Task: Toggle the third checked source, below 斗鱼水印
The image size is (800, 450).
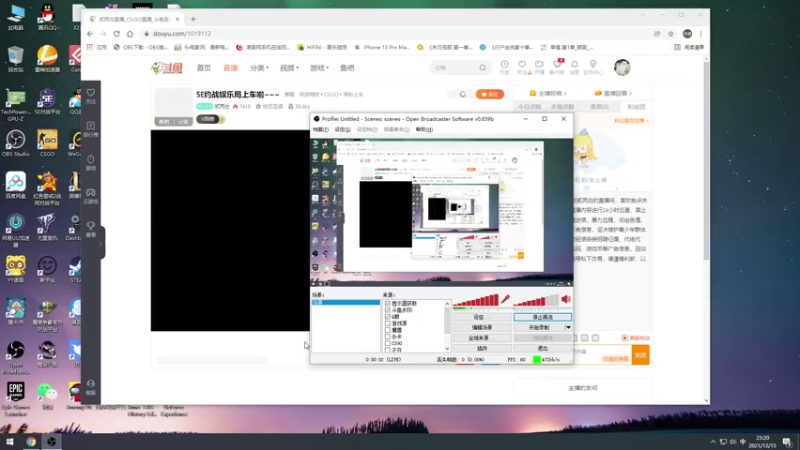Action: tap(388, 317)
